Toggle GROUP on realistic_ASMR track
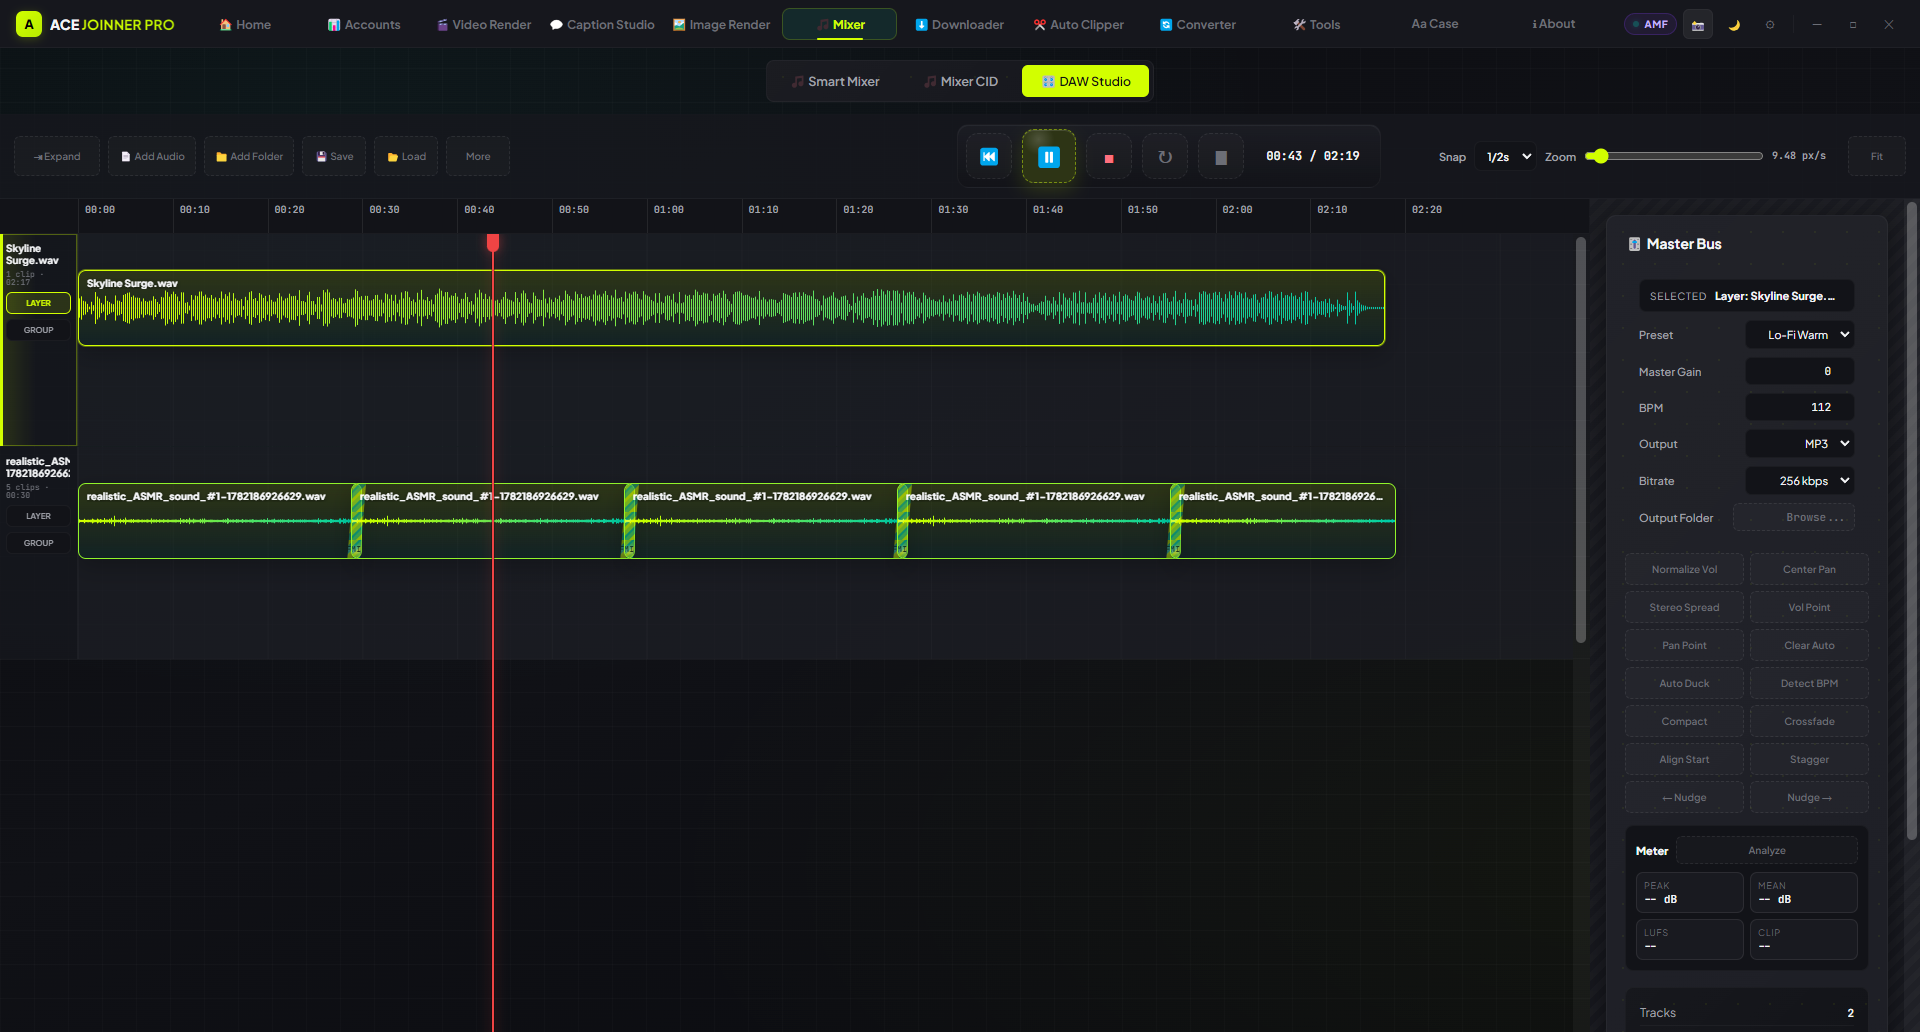The width and height of the screenshot is (1920, 1032). pyautogui.click(x=39, y=543)
